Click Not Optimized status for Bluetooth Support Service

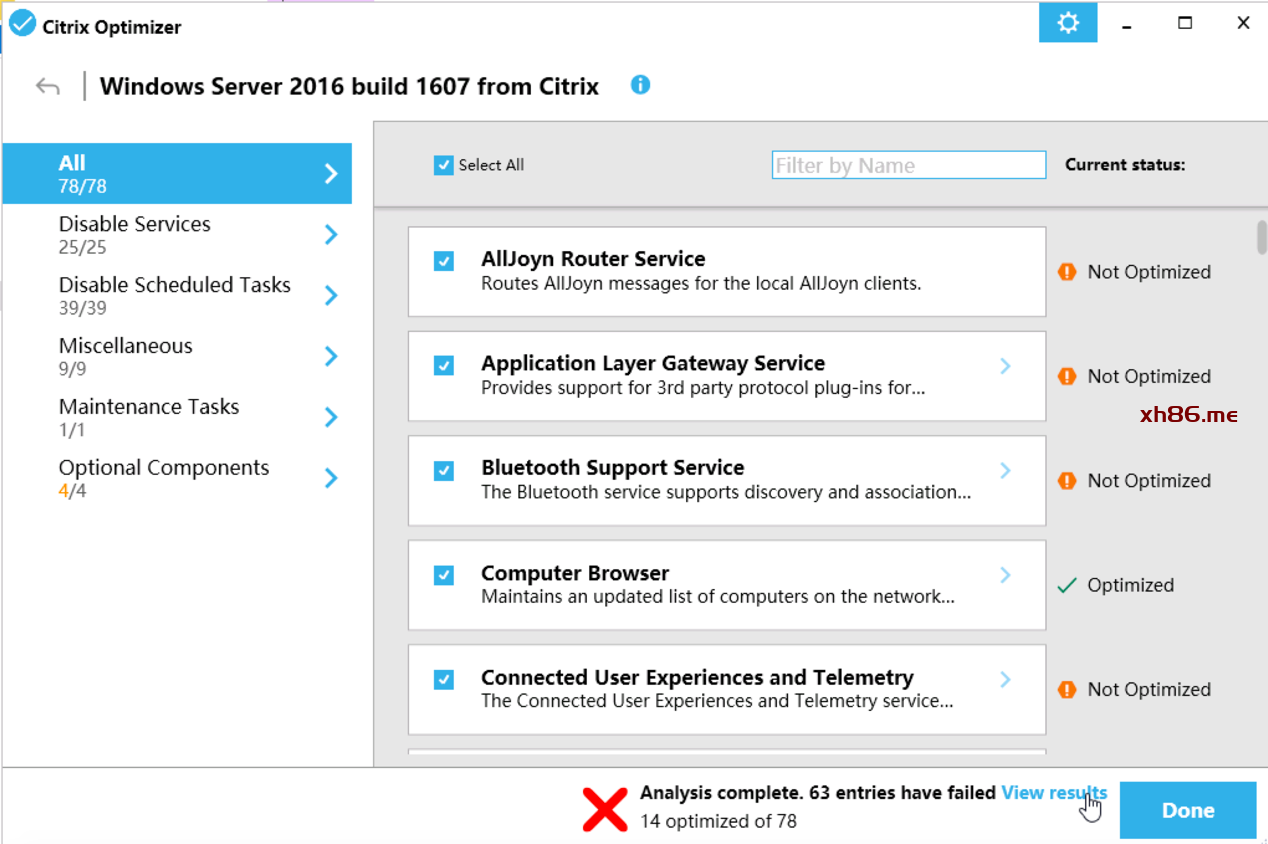tap(1149, 481)
